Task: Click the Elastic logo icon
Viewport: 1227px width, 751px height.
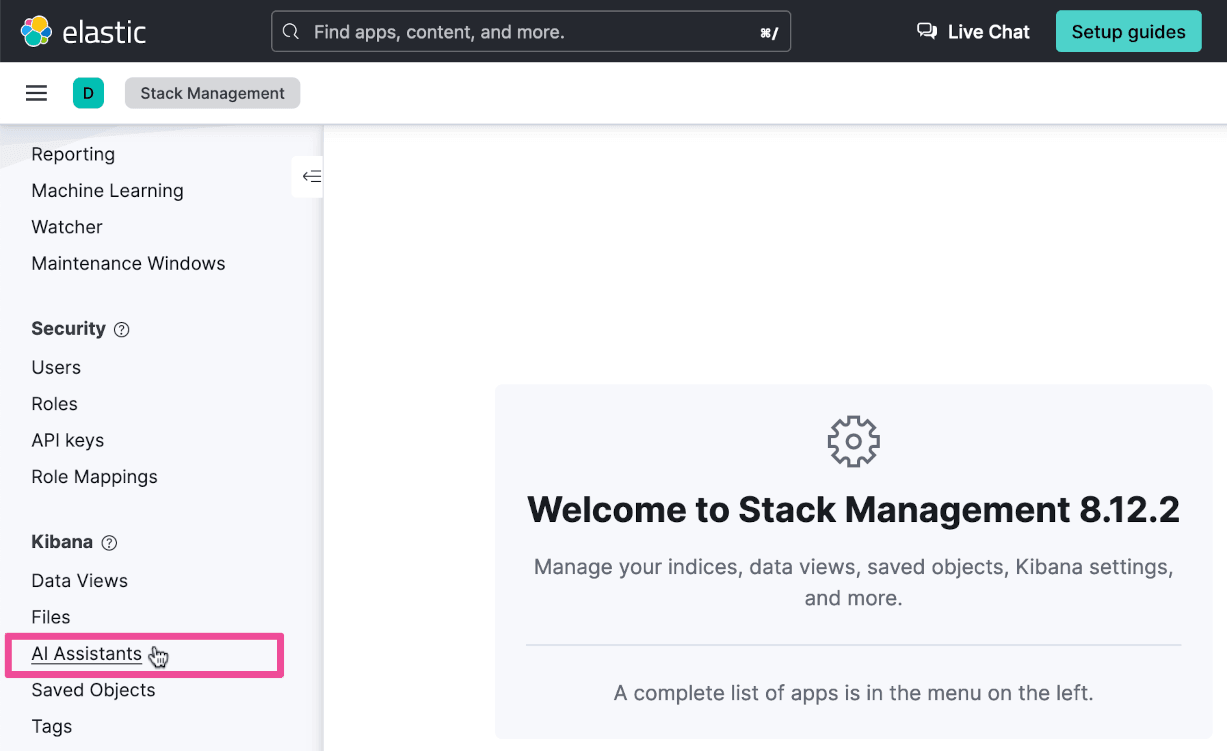Action: [x=37, y=32]
